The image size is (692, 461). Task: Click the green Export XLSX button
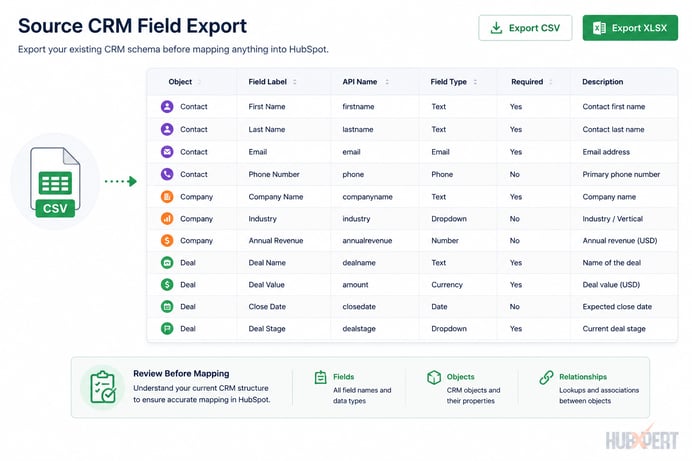[630, 28]
